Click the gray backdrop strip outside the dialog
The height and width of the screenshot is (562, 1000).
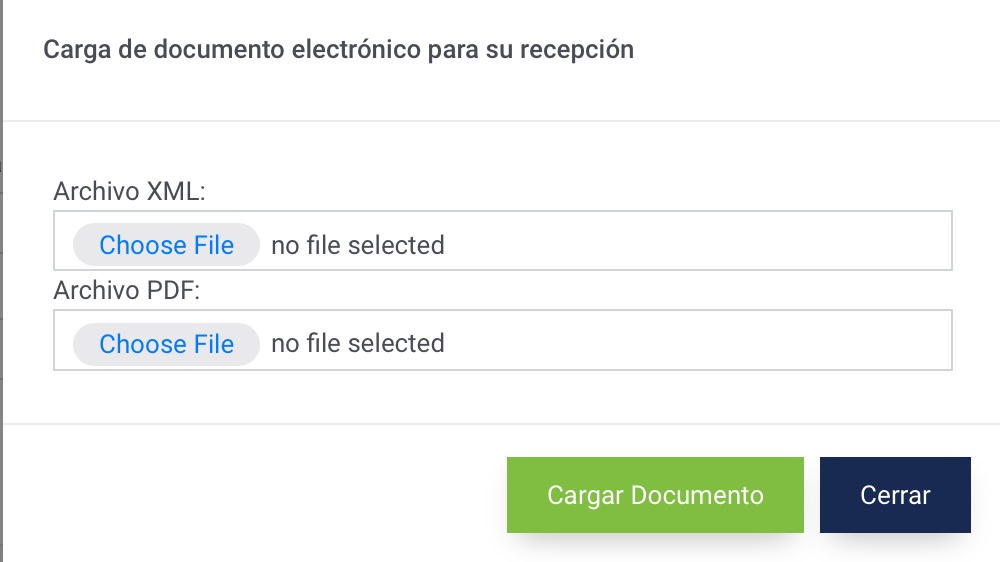pos(1,300)
